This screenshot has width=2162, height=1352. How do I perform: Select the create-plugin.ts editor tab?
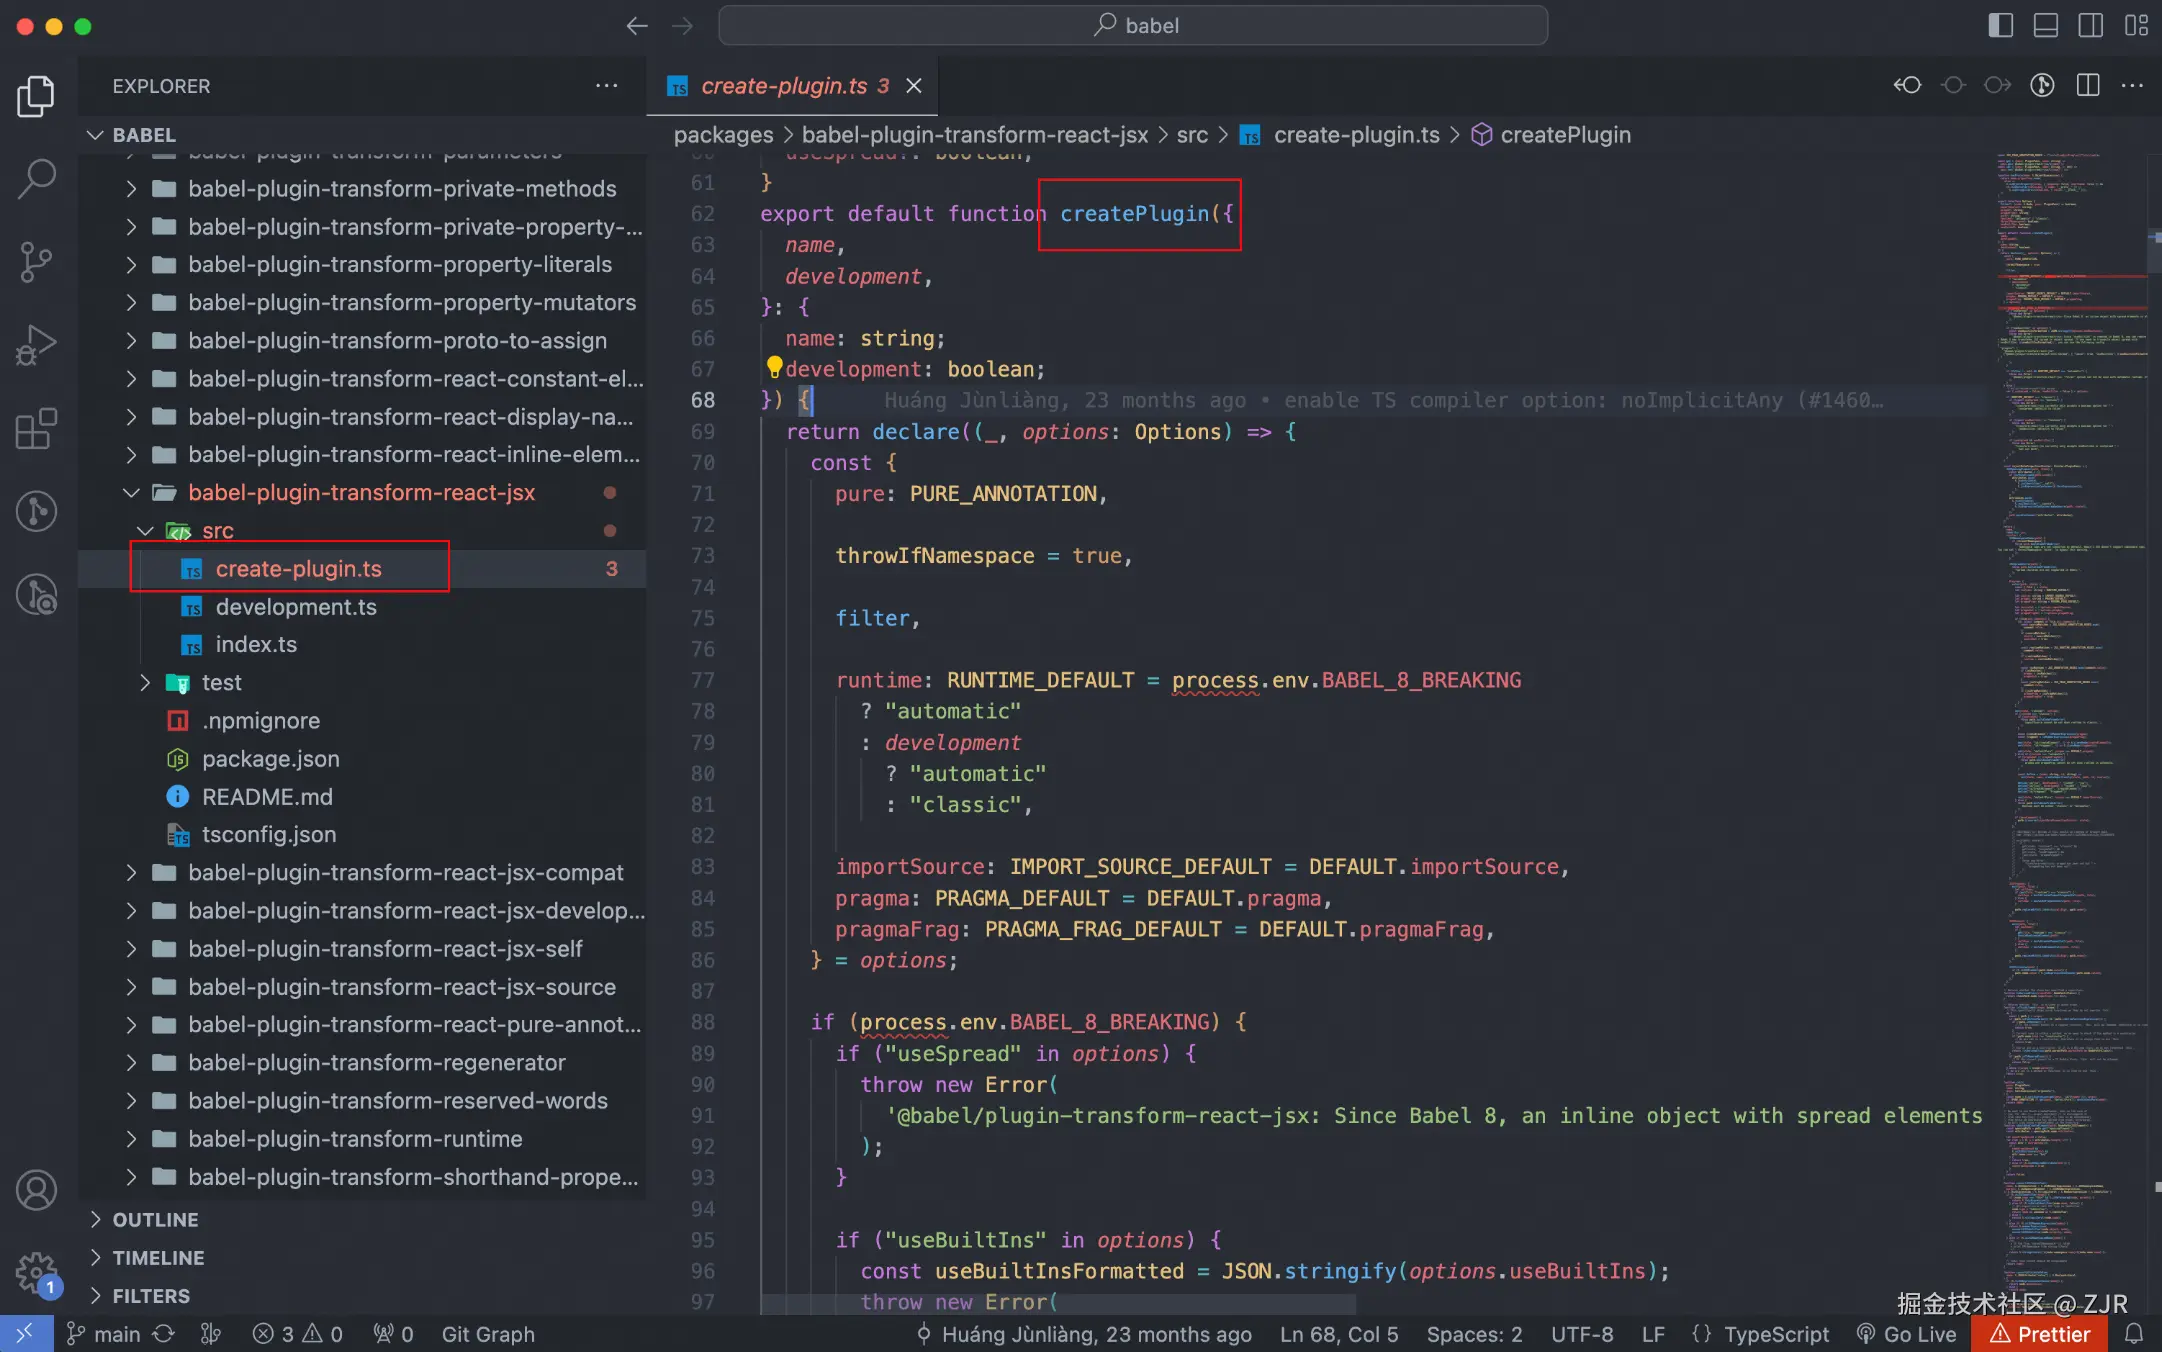tap(783, 86)
